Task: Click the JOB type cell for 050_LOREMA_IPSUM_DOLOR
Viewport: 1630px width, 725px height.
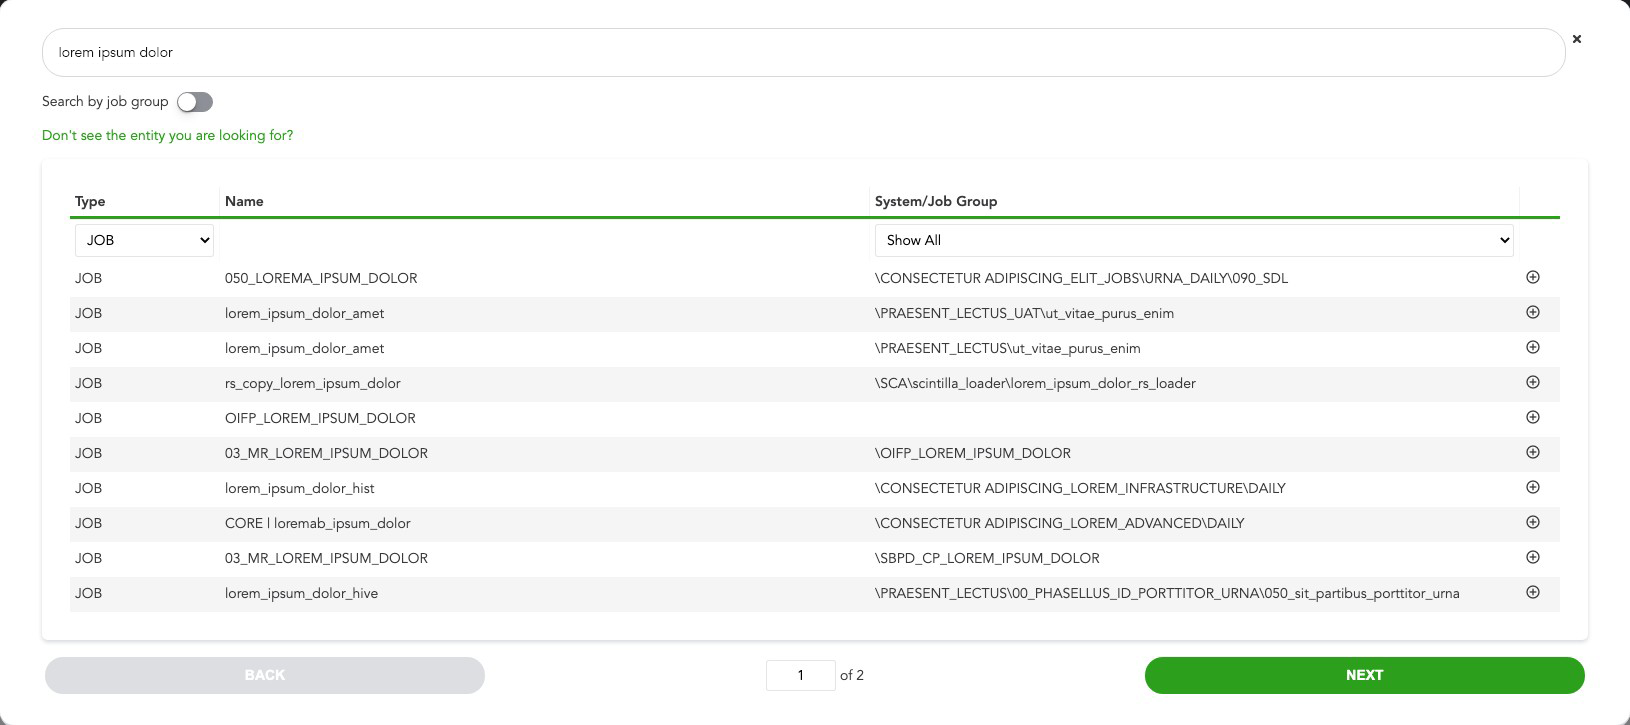Action: pyautogui.click(x=88, y=278)
